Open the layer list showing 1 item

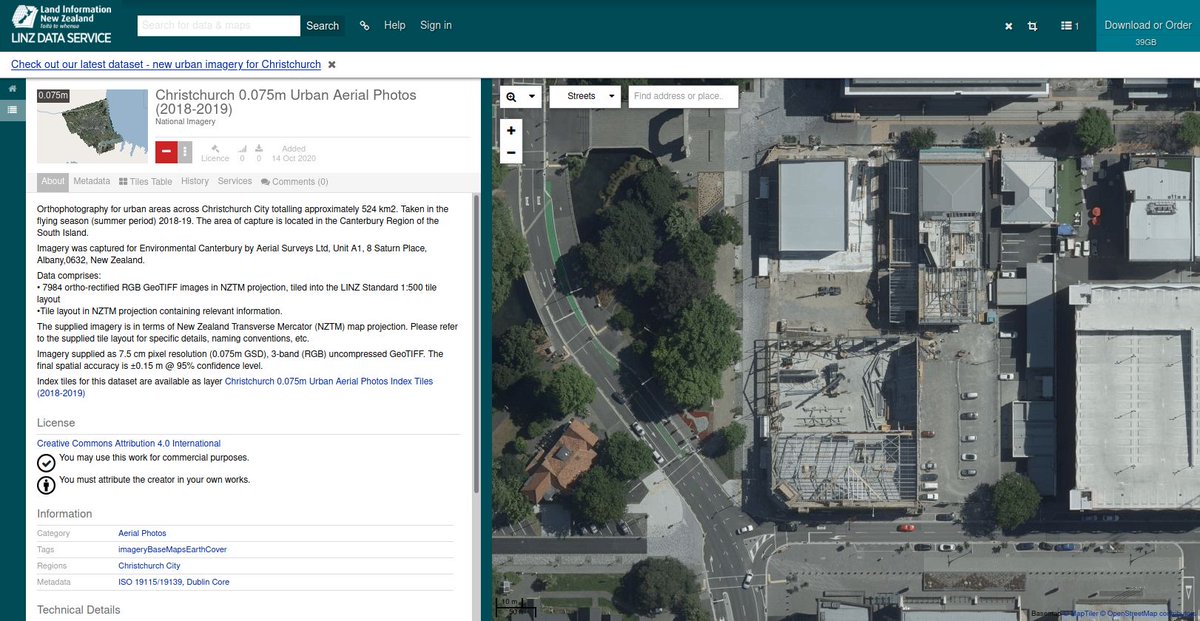coord(1069,26)
